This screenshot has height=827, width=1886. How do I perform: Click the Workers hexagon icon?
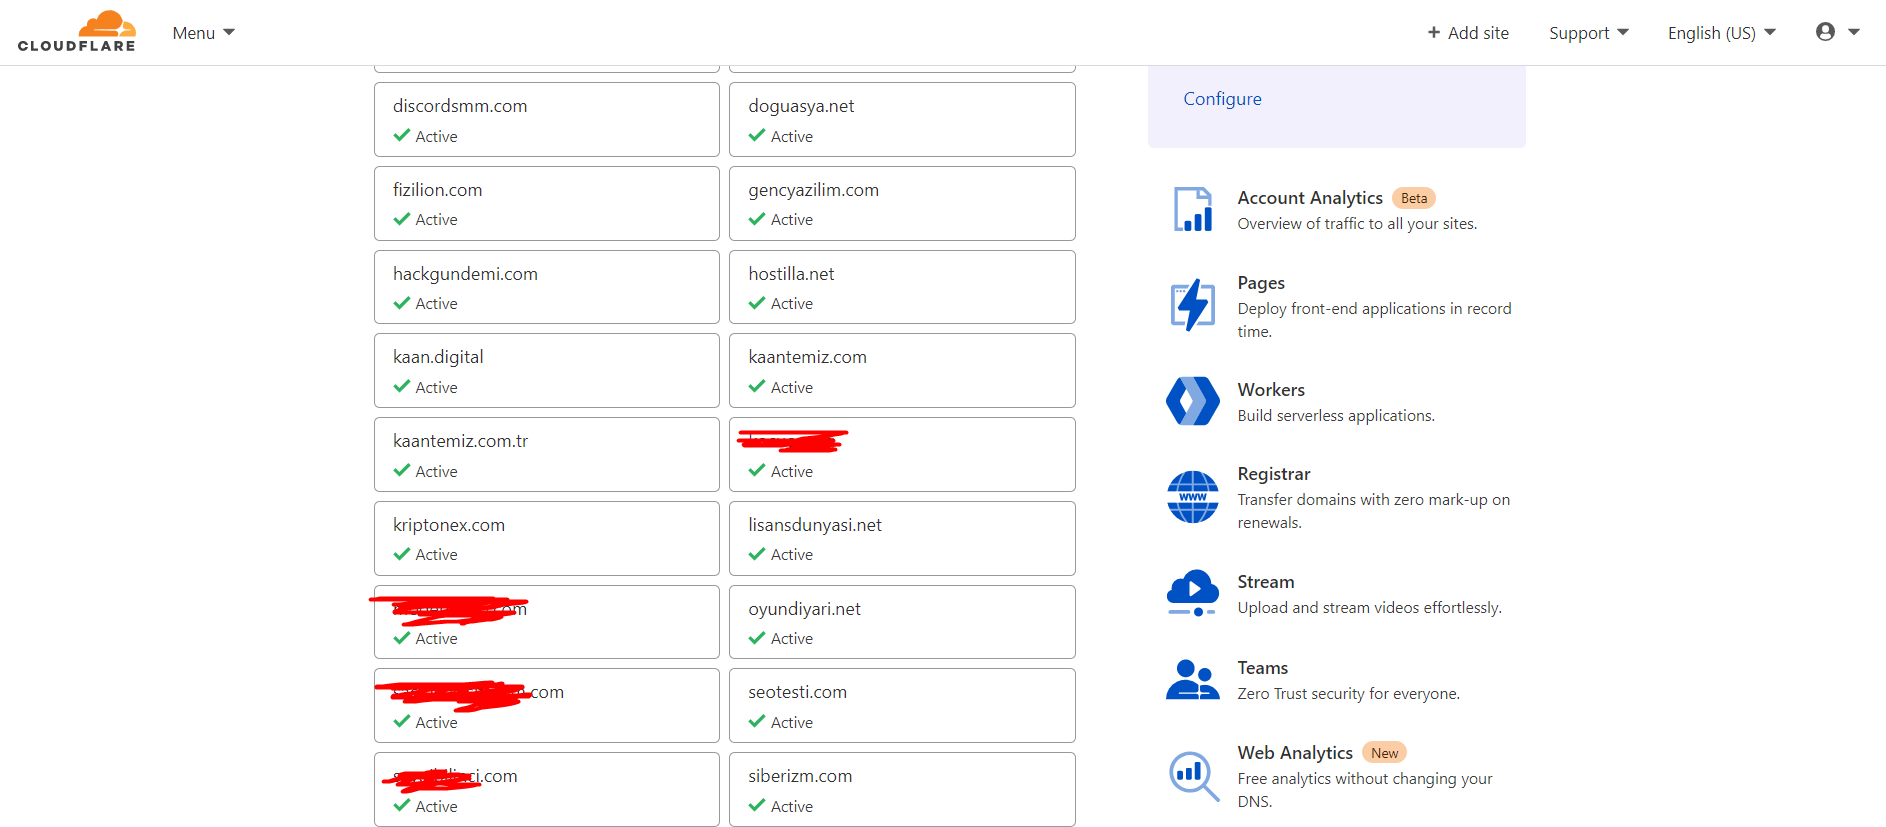tap(1193, 401)
